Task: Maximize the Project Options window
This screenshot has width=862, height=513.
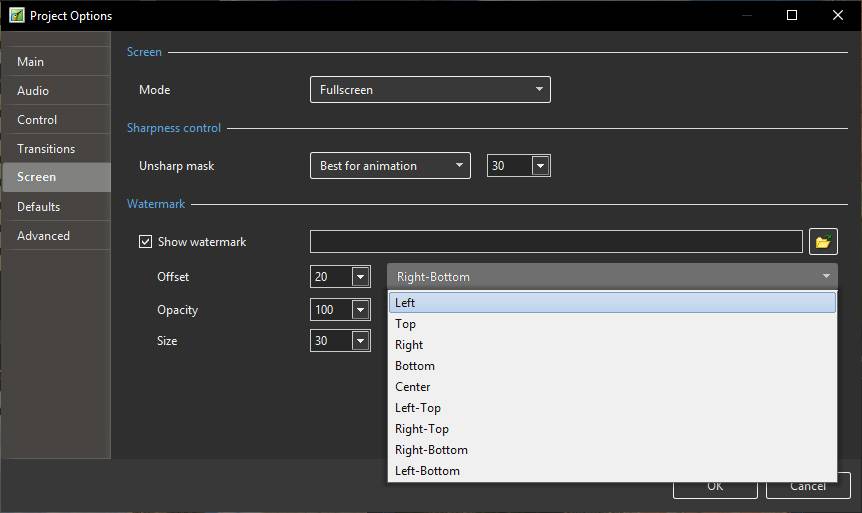Action: point(792,15)
